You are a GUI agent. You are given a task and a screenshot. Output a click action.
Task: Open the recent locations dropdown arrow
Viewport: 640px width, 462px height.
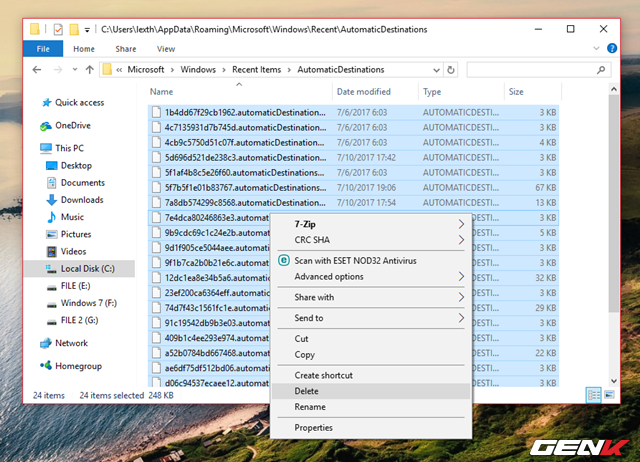pyautogui.click(x=75, y=70)
